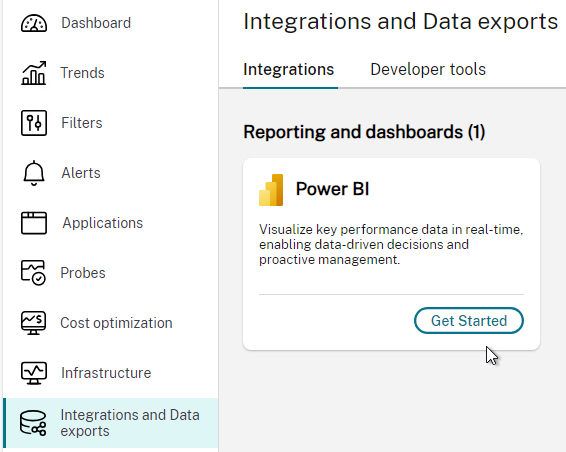This screenshot has width=566, height=452.
Task: Select the Filters sliders icon
Action: point(34,123)
